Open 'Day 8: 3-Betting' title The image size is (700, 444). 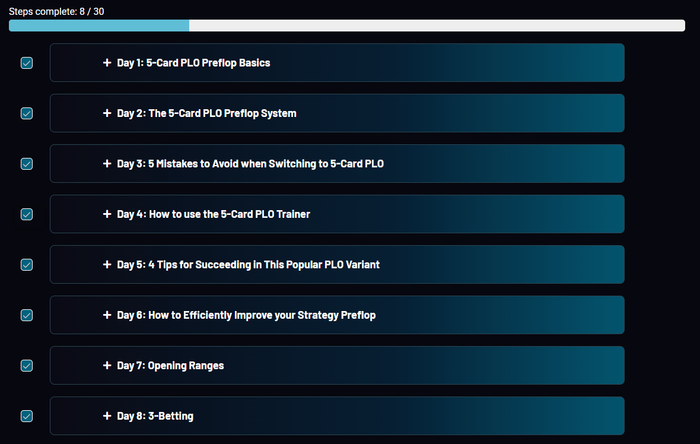point(155,416)
